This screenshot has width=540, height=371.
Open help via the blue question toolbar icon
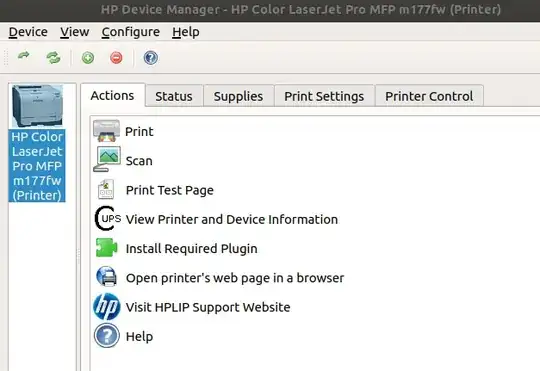pyautogui.click(x=150, y=58)
